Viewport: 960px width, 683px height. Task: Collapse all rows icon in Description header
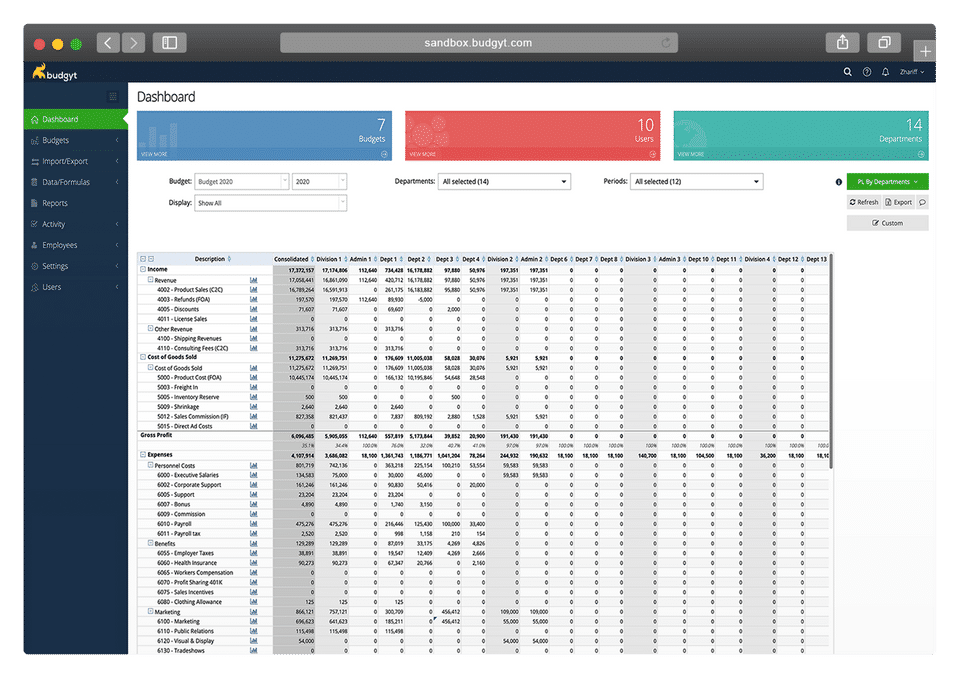click(151, 259)
